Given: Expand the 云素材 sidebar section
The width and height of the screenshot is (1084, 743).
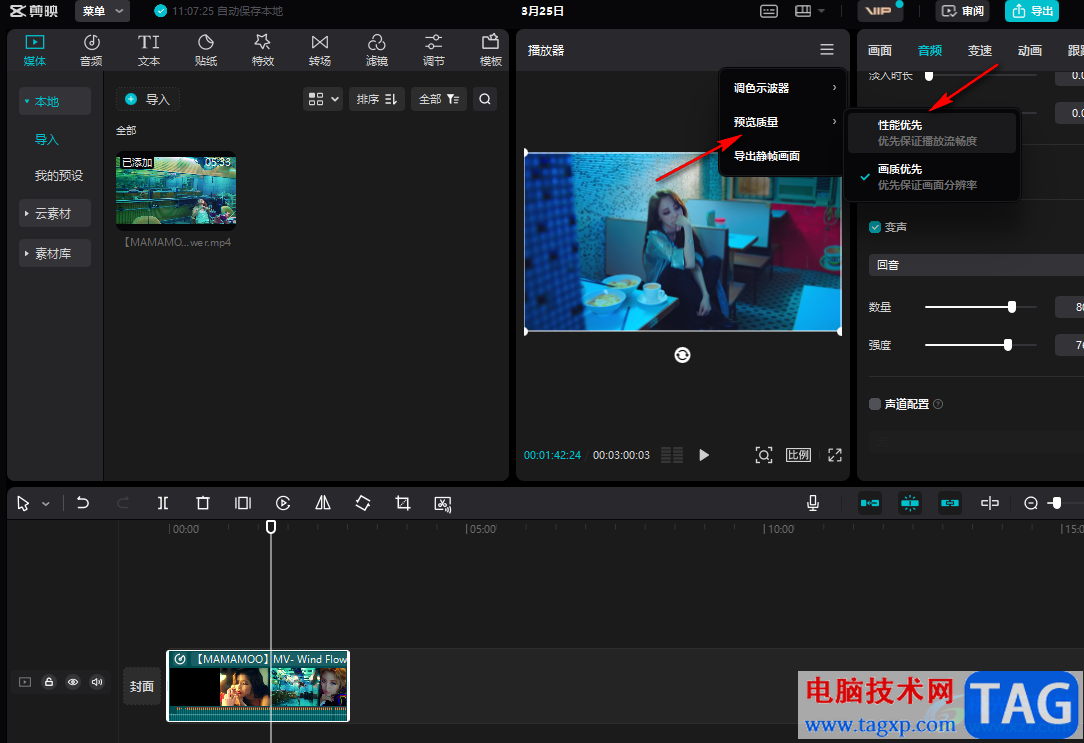Looking at the screenshot, I should pyautogui.click(x=55, y=213).
